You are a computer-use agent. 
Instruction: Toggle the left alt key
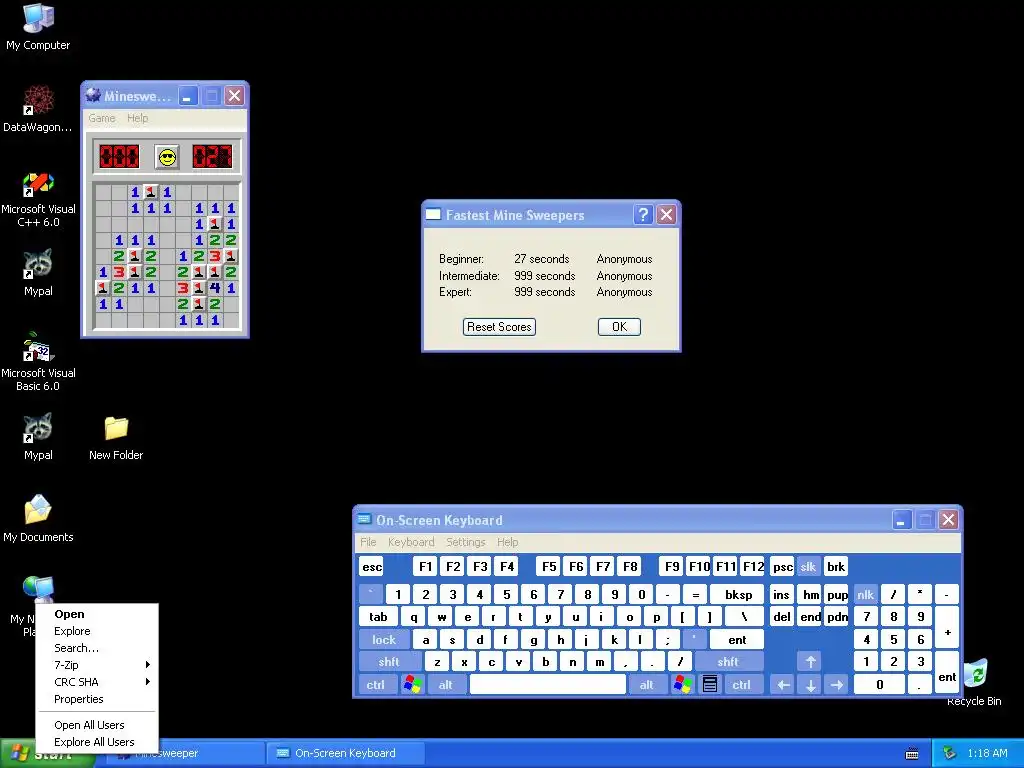coord(446,684)
